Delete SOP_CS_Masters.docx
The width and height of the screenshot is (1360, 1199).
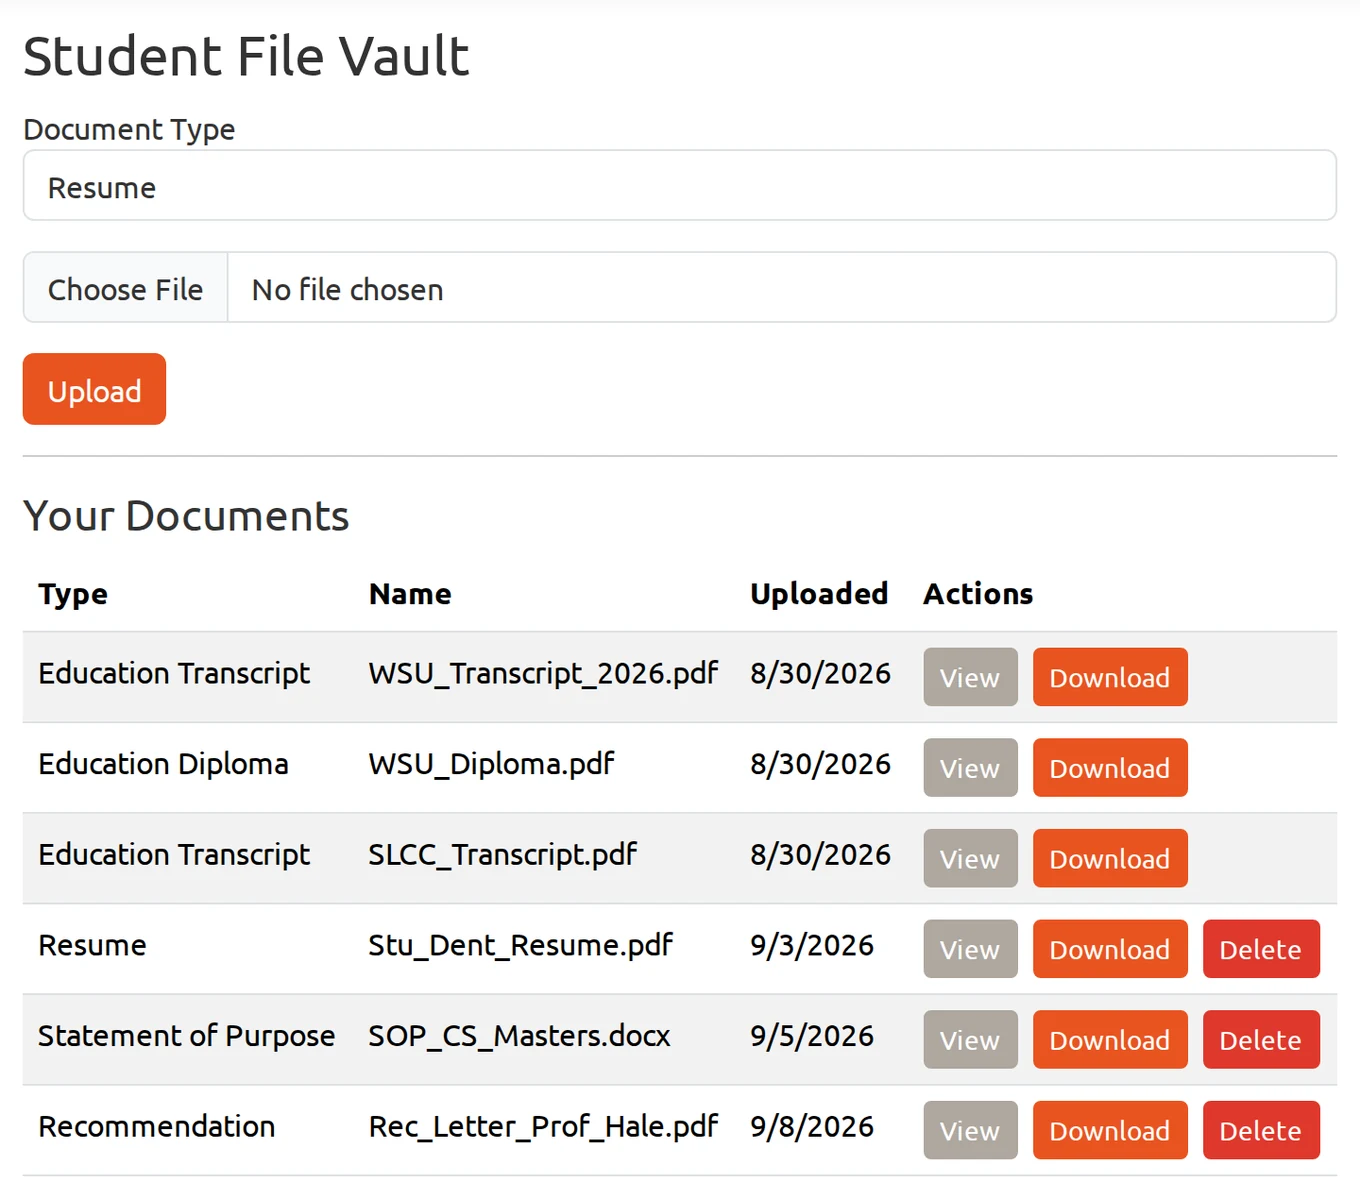(1261, 1040)
